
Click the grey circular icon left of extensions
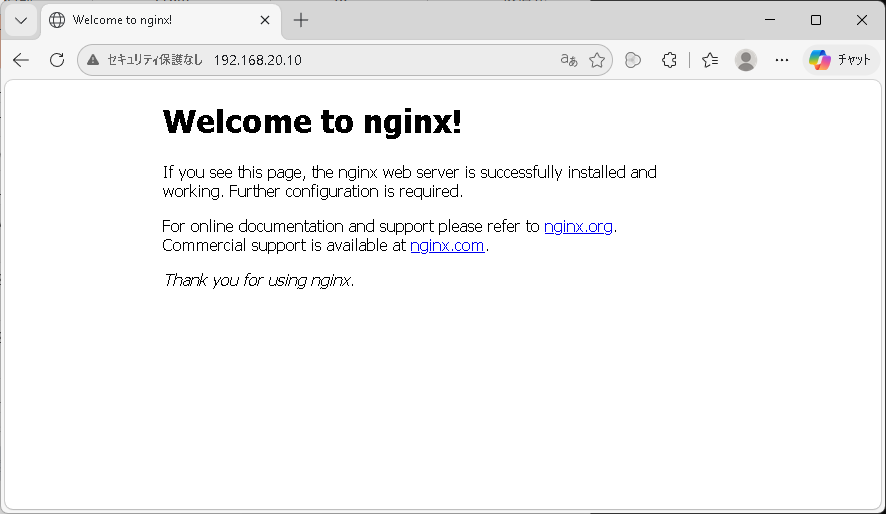coord(633,60)
